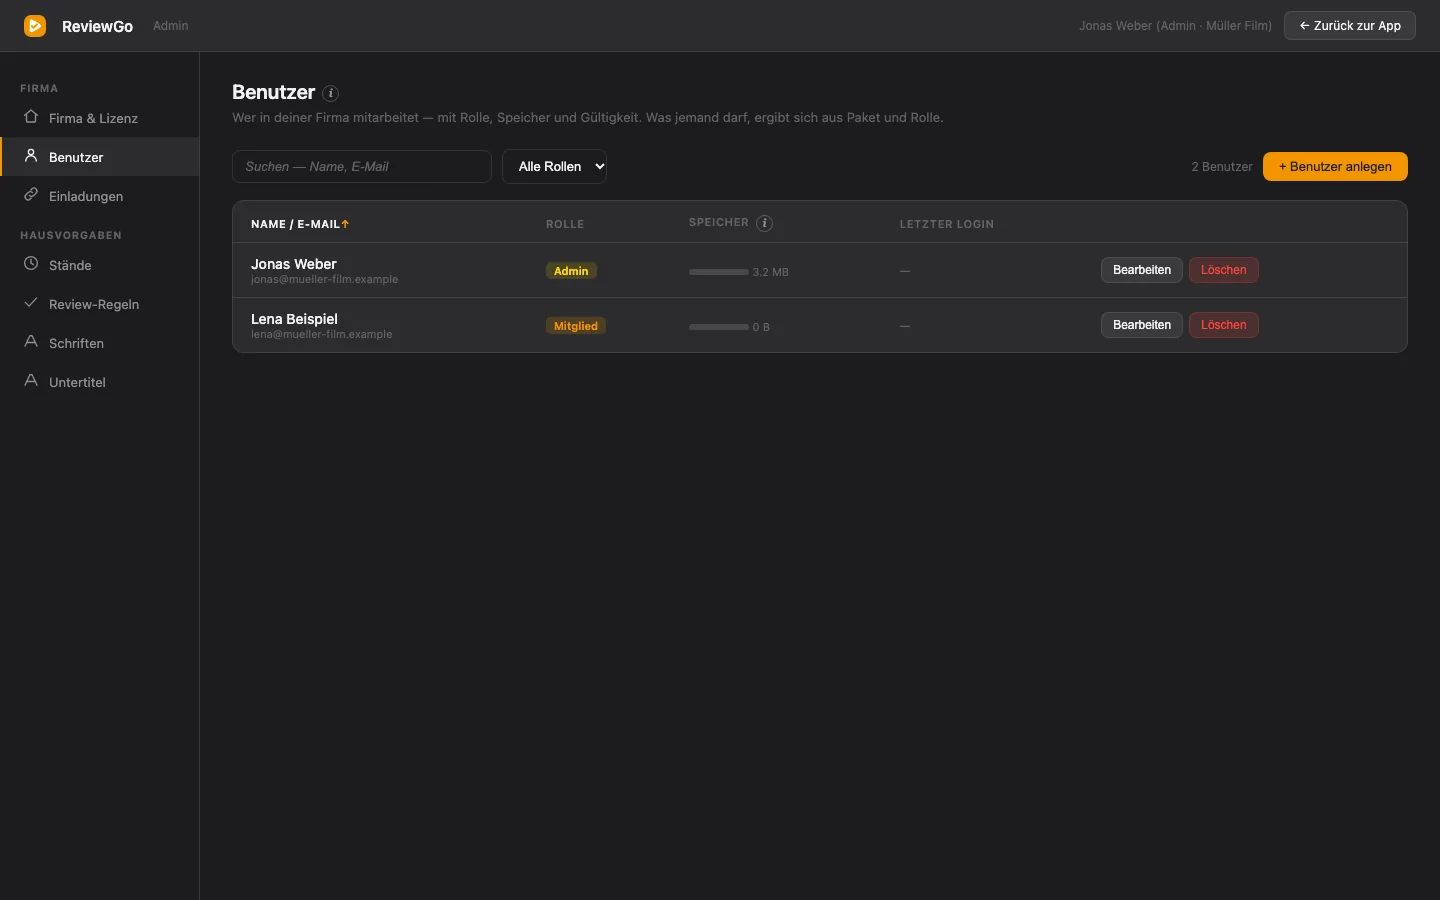Click the link icon beside Einladungen
Image resolution: width=1440 pixels, height=900 pixels.
(x=31, y=195)
